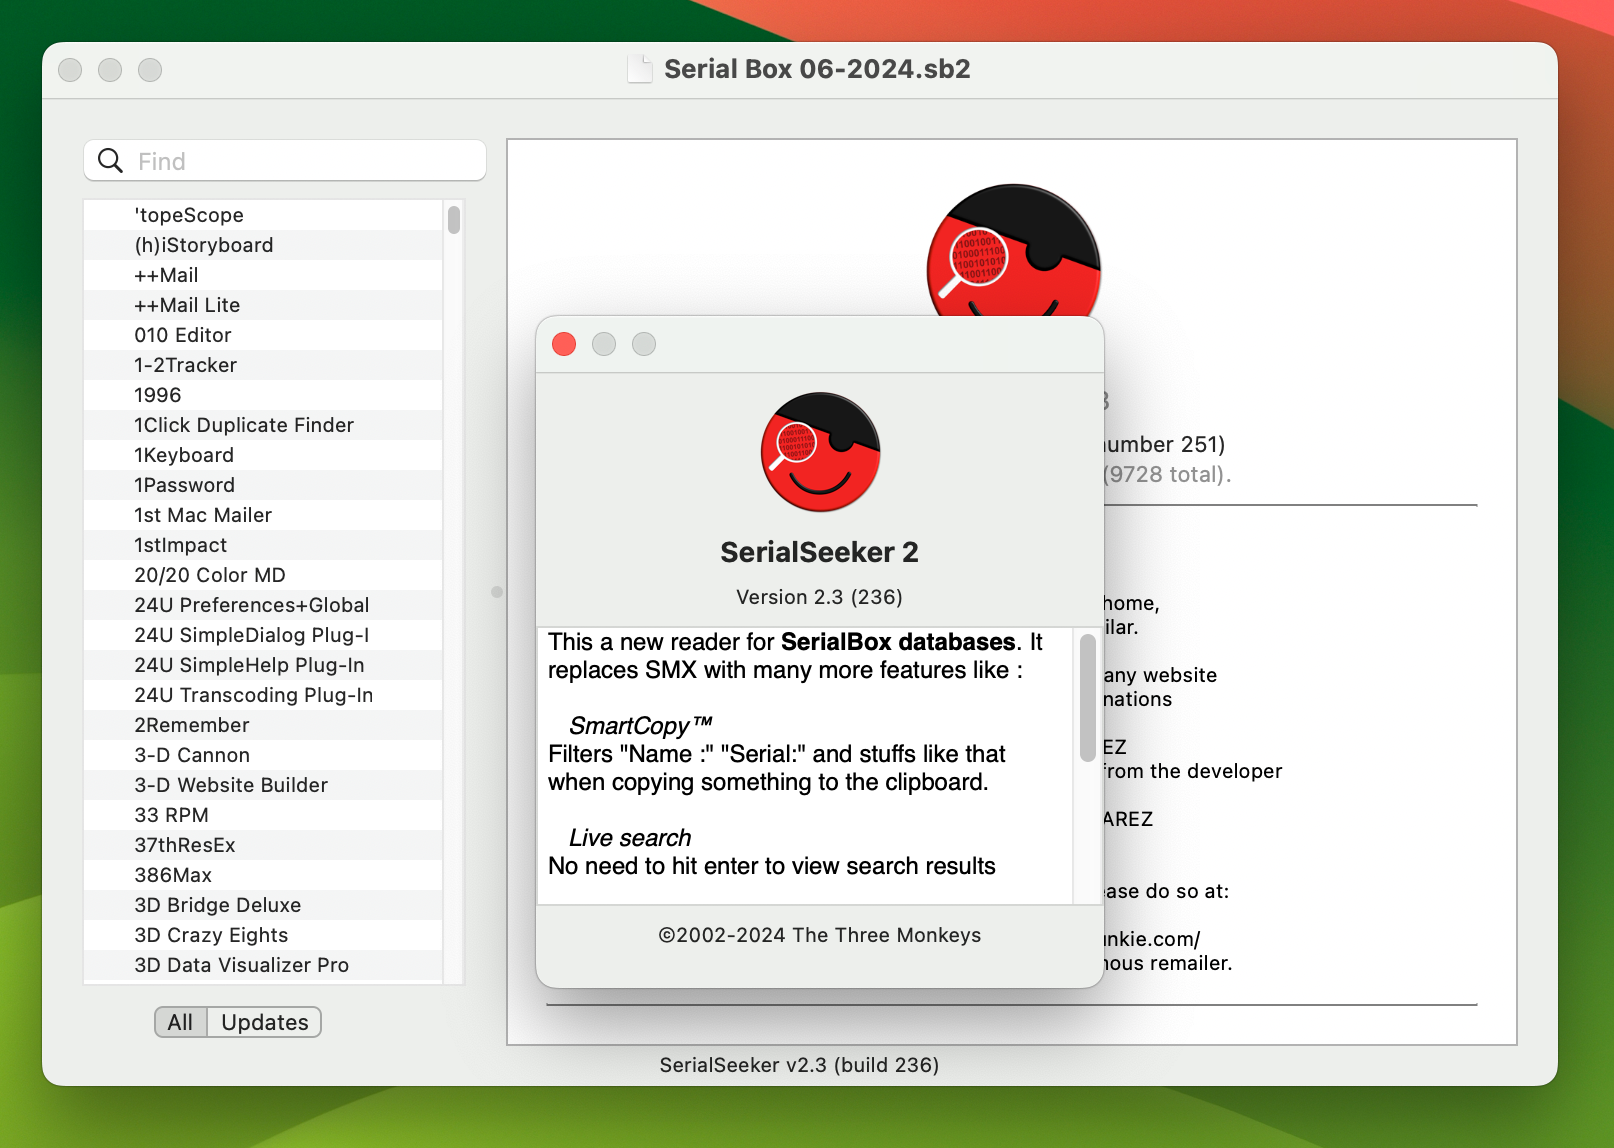The width and height of the screenshot is (1614, 1148).
Task: Click the SerialSeeker v2.3 build status text
Action: 799,1065
